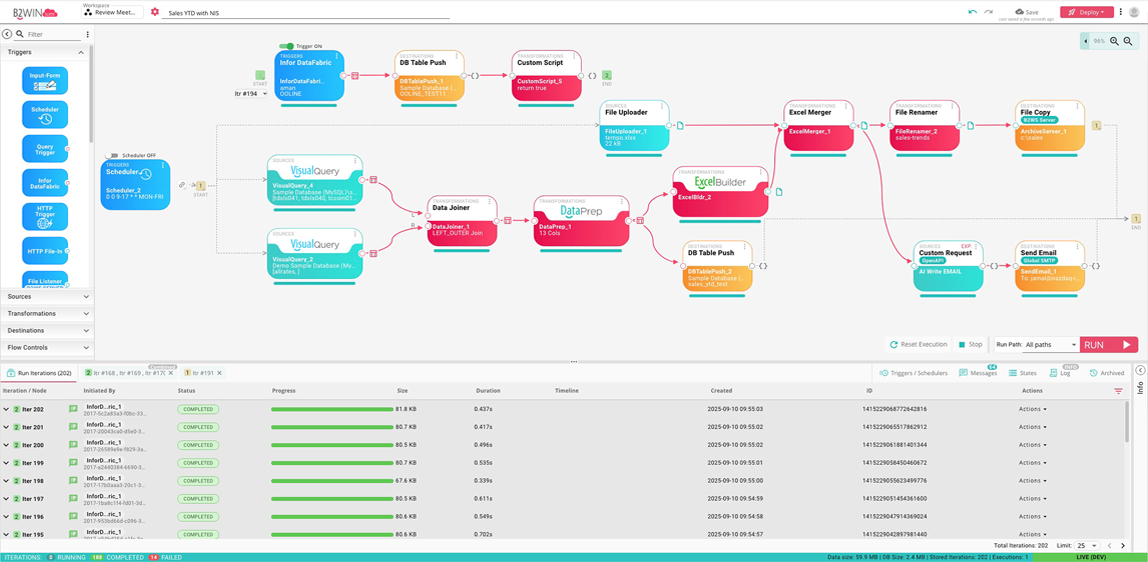1148x562 pixels.
Task: Open the Archived tab
Action: (x=1106, y=373)
